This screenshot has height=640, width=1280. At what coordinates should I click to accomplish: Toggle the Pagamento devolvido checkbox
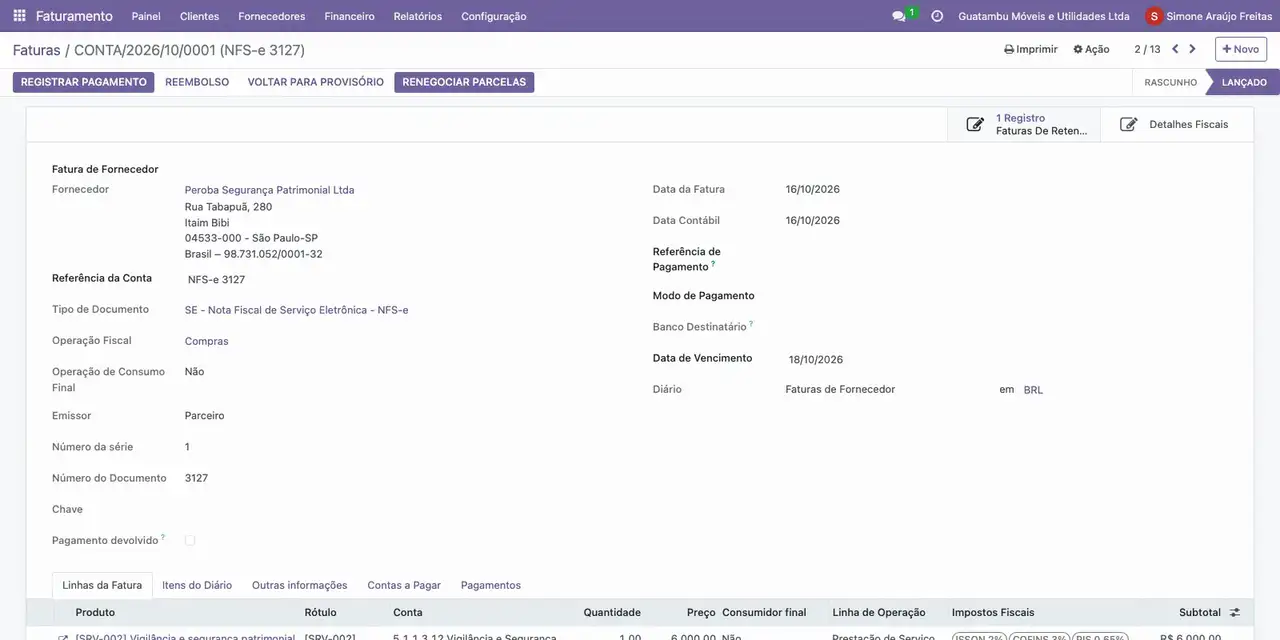pyautogui.click(x=190, y=540)
